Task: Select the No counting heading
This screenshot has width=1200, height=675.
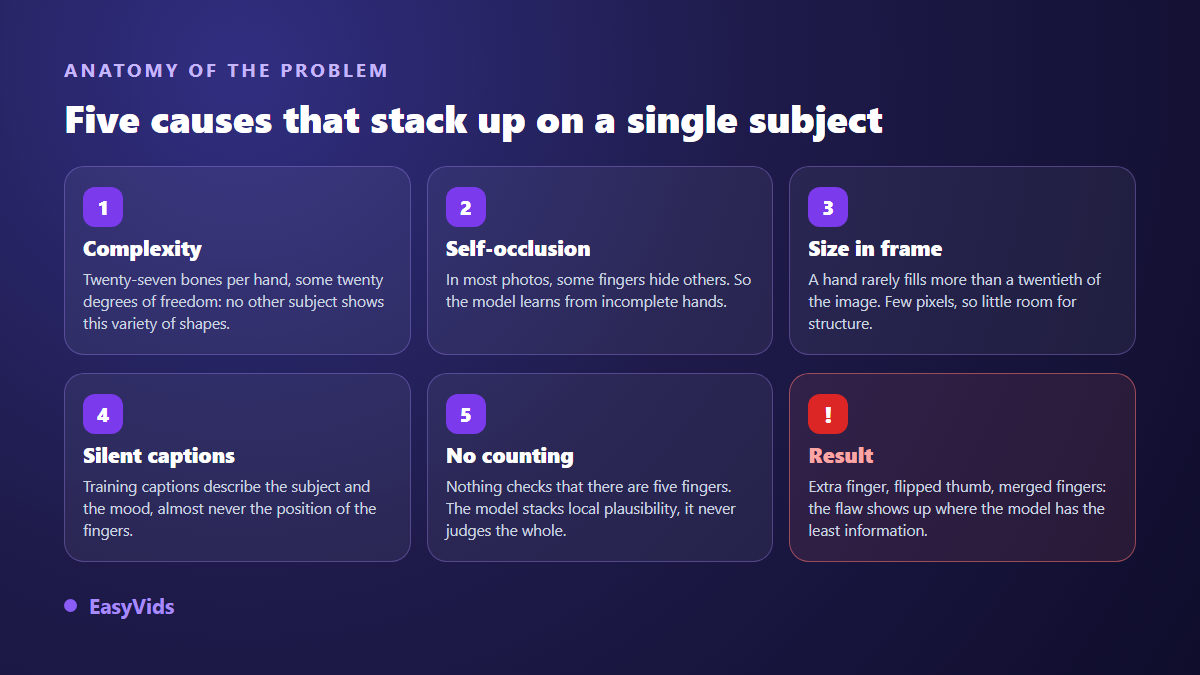Action: tap(510, 456)
